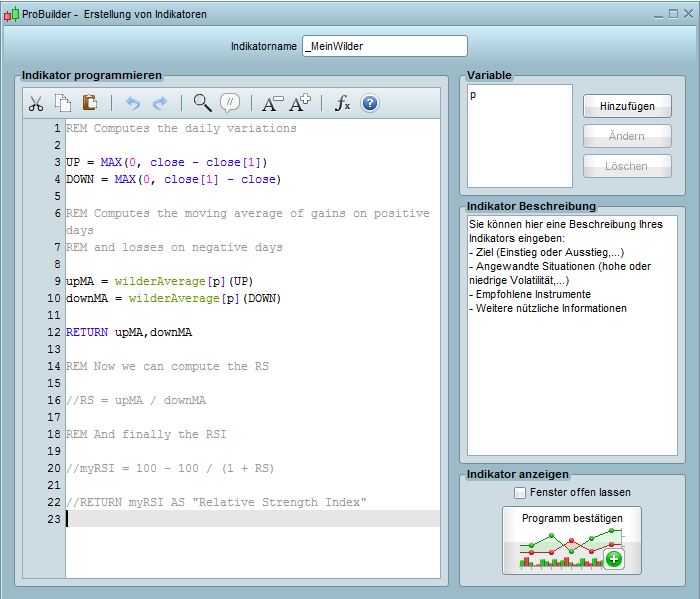Image resolution: width=700 pixels, height=599 pixels.
Task: Open help with the blue question mark icon
Action: click(x=370, y=103)
